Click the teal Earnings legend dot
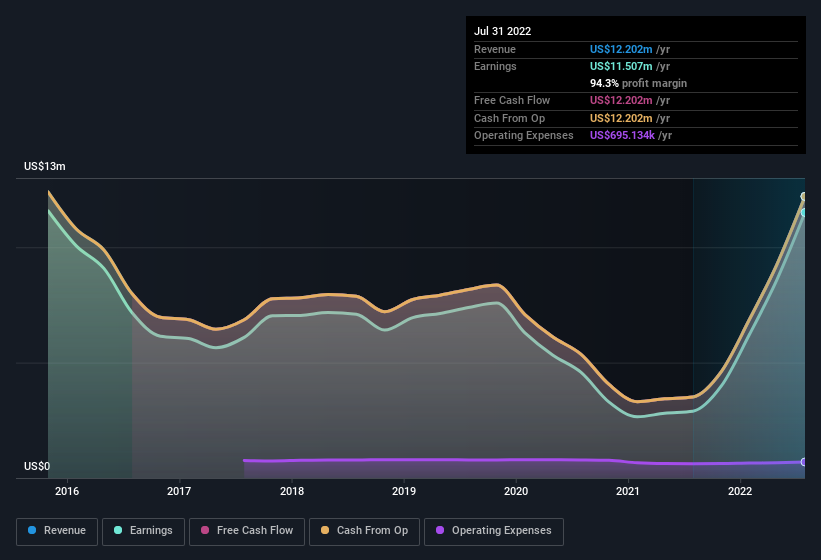 point(118,530)
